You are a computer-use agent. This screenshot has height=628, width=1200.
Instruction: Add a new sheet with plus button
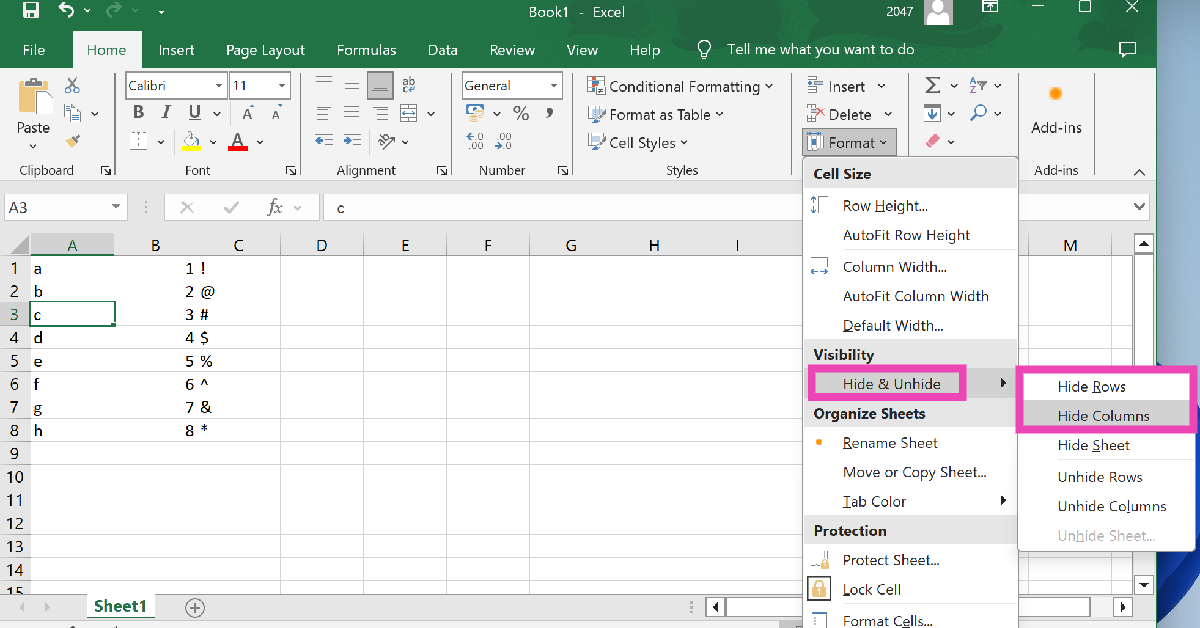pyautogui.click(x=195, y=607)
